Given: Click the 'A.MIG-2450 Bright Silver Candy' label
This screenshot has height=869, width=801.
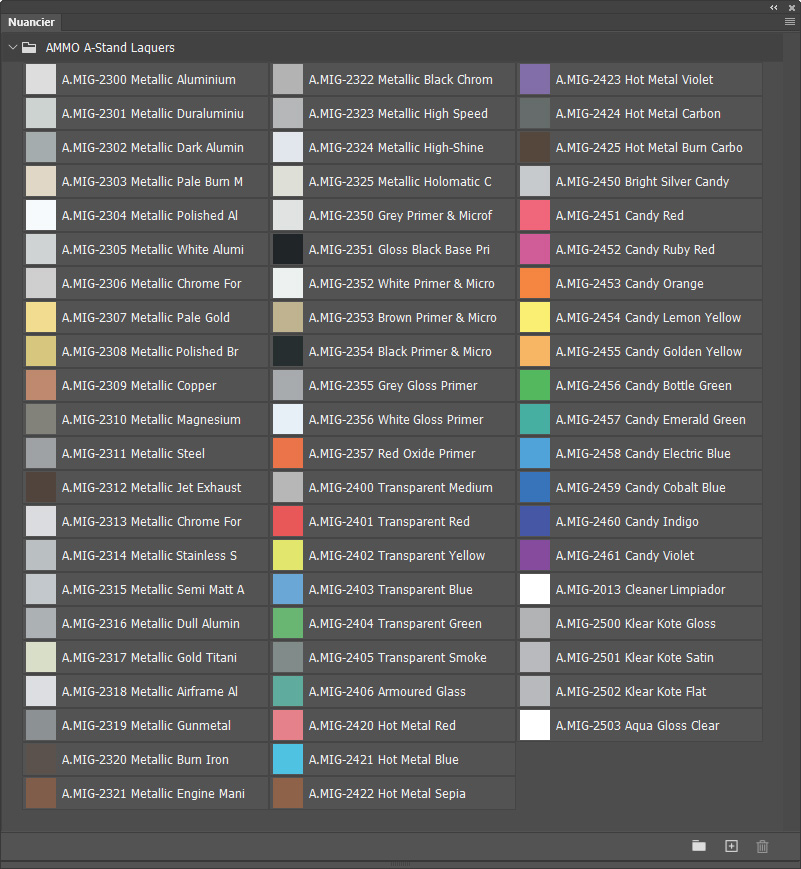Looking at the screenshot, I should point(642,182).
